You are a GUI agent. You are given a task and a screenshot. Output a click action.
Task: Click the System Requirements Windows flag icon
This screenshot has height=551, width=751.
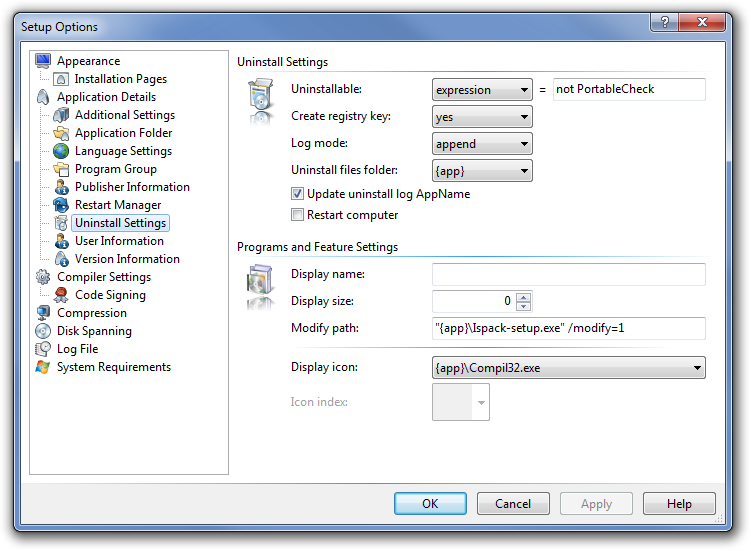pyautogui.click(x=43, y=367)
